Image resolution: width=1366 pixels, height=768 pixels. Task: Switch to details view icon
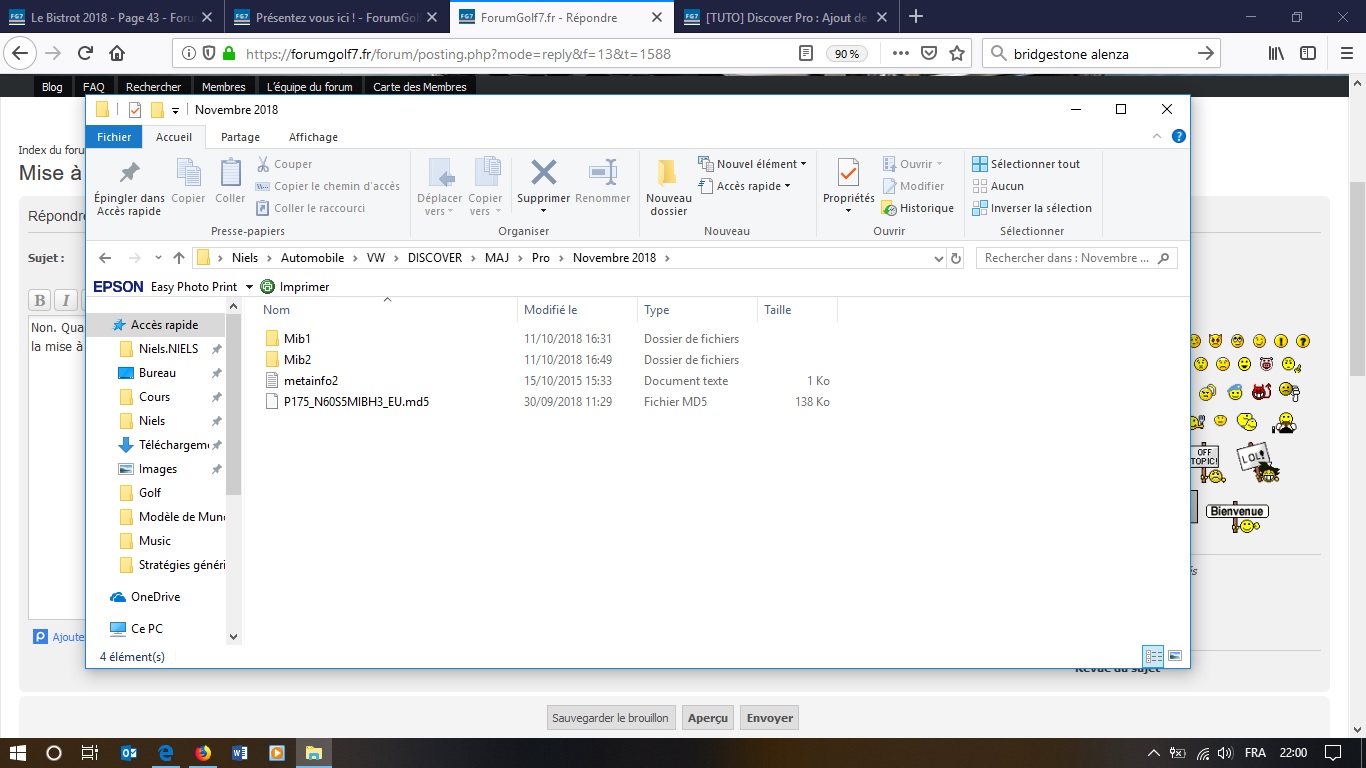click(1154, 657)
